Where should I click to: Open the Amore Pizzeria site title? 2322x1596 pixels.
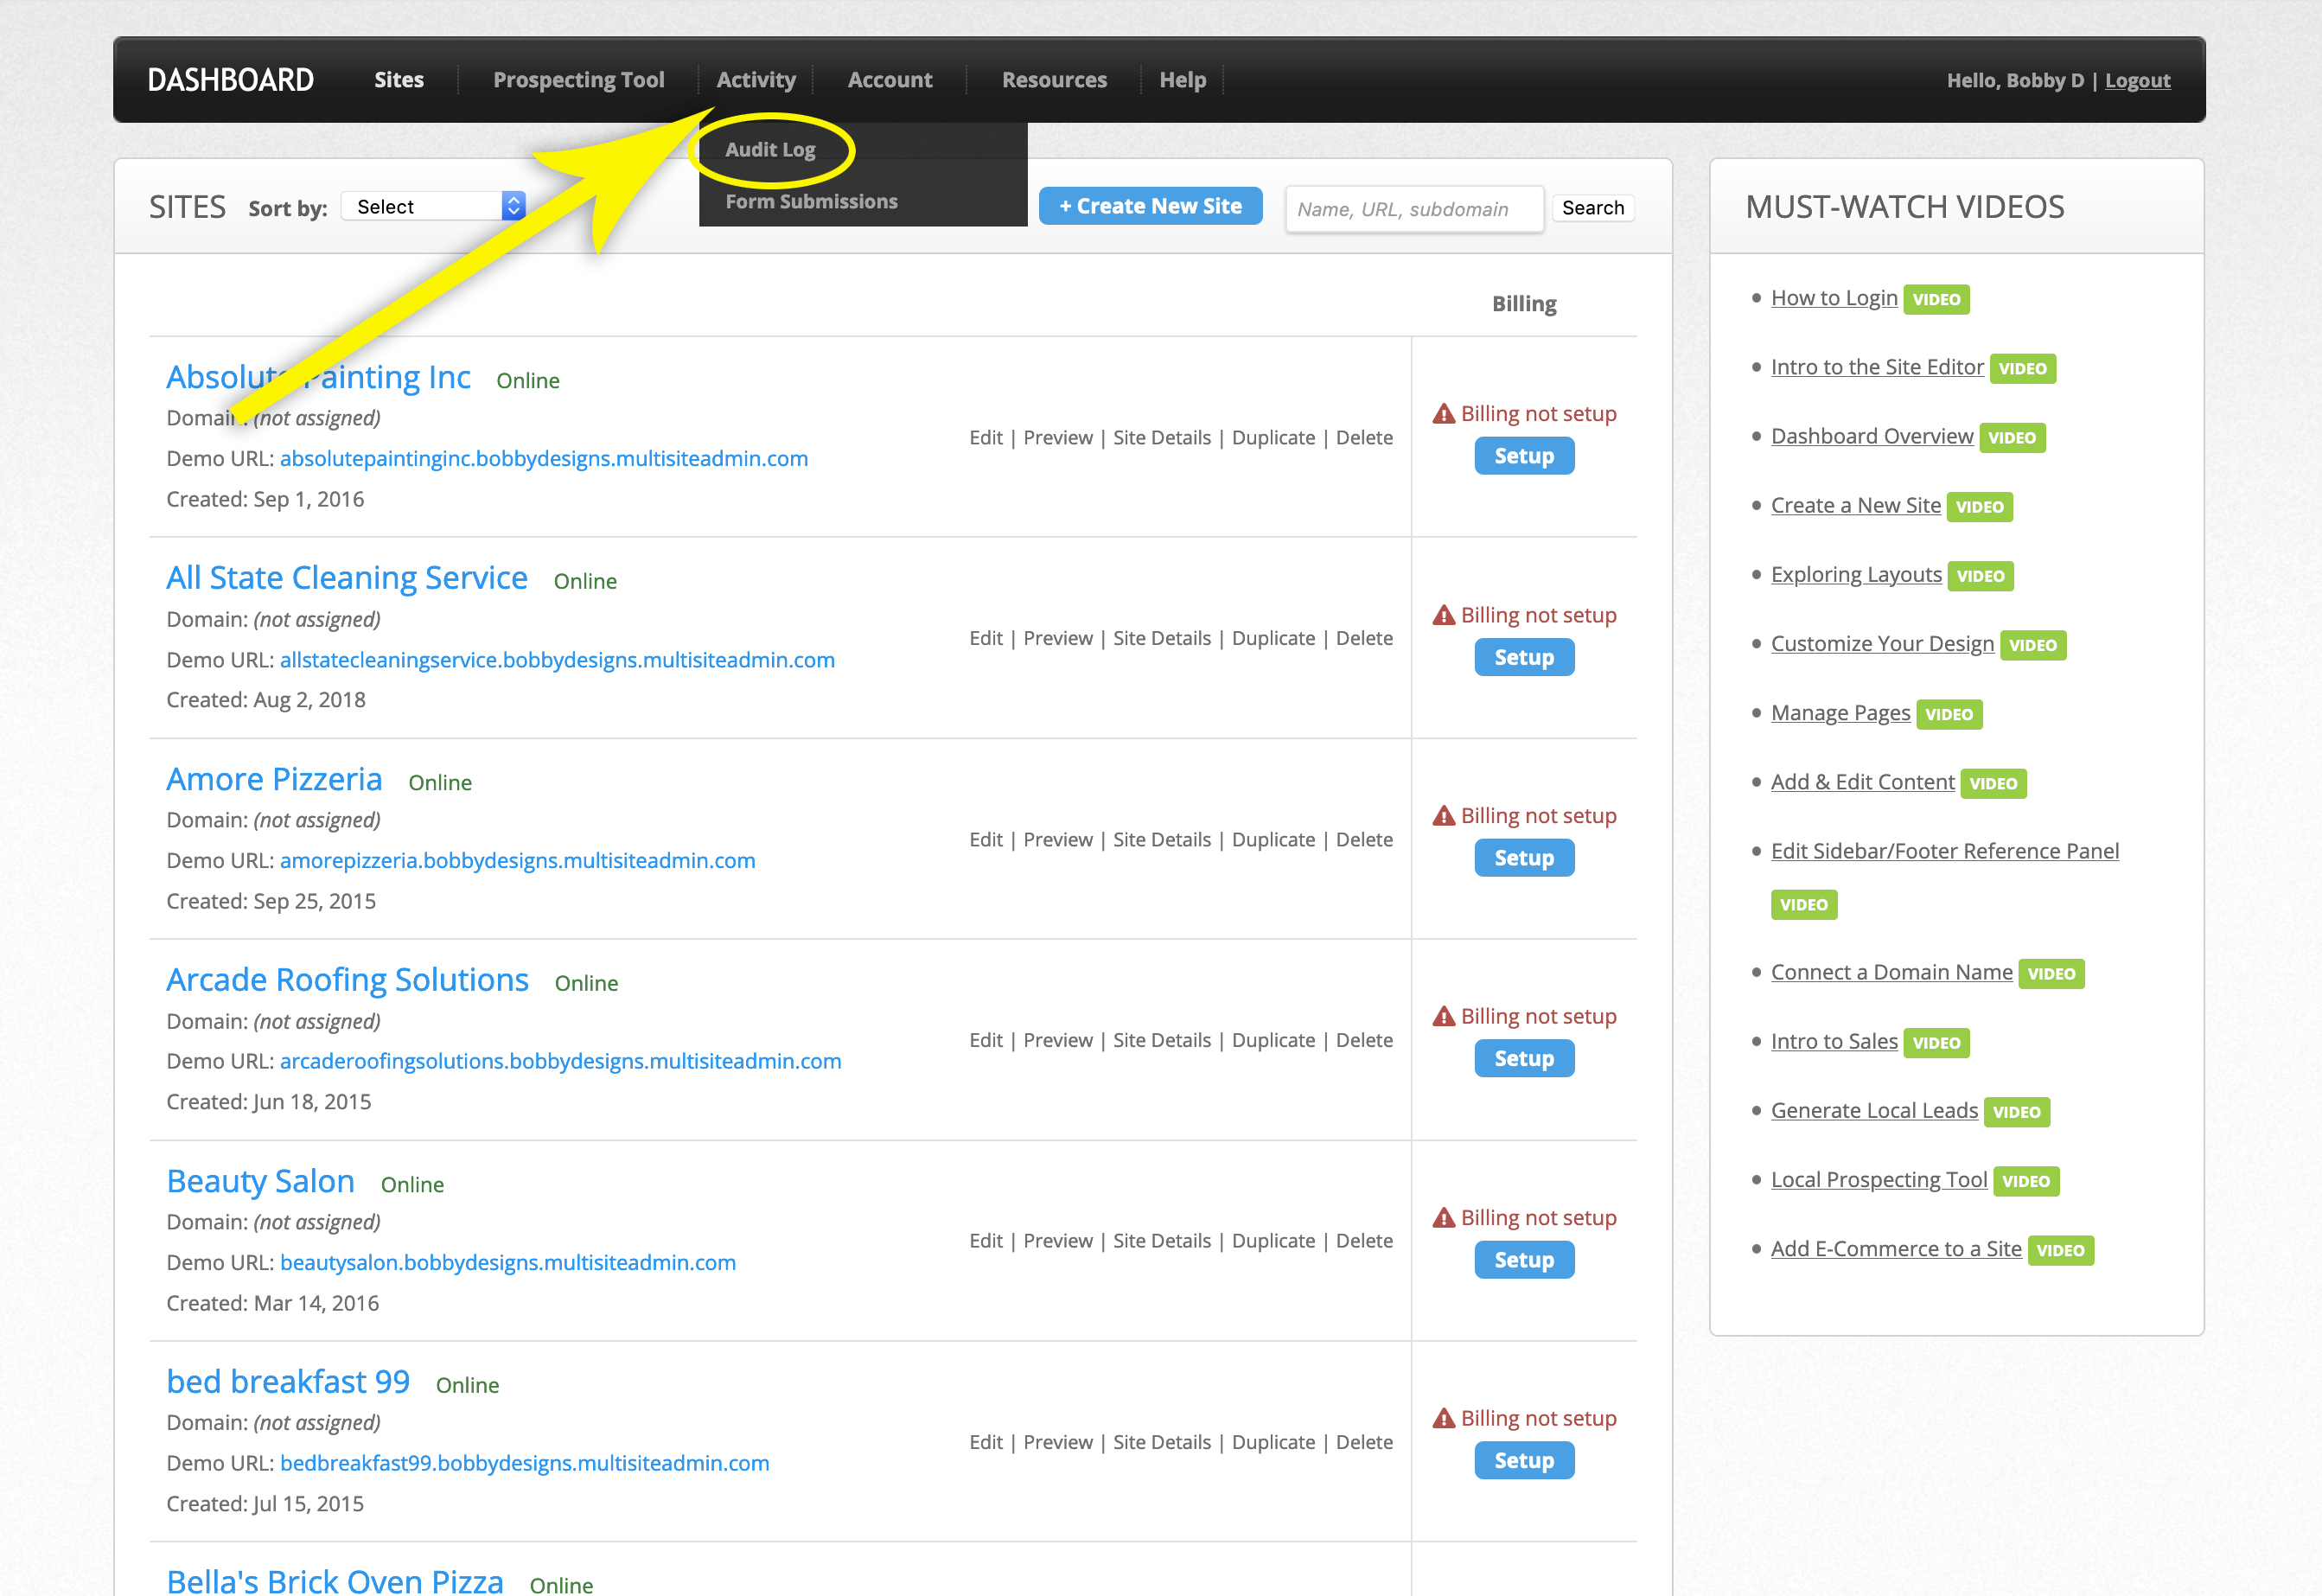tap(274, 779)
